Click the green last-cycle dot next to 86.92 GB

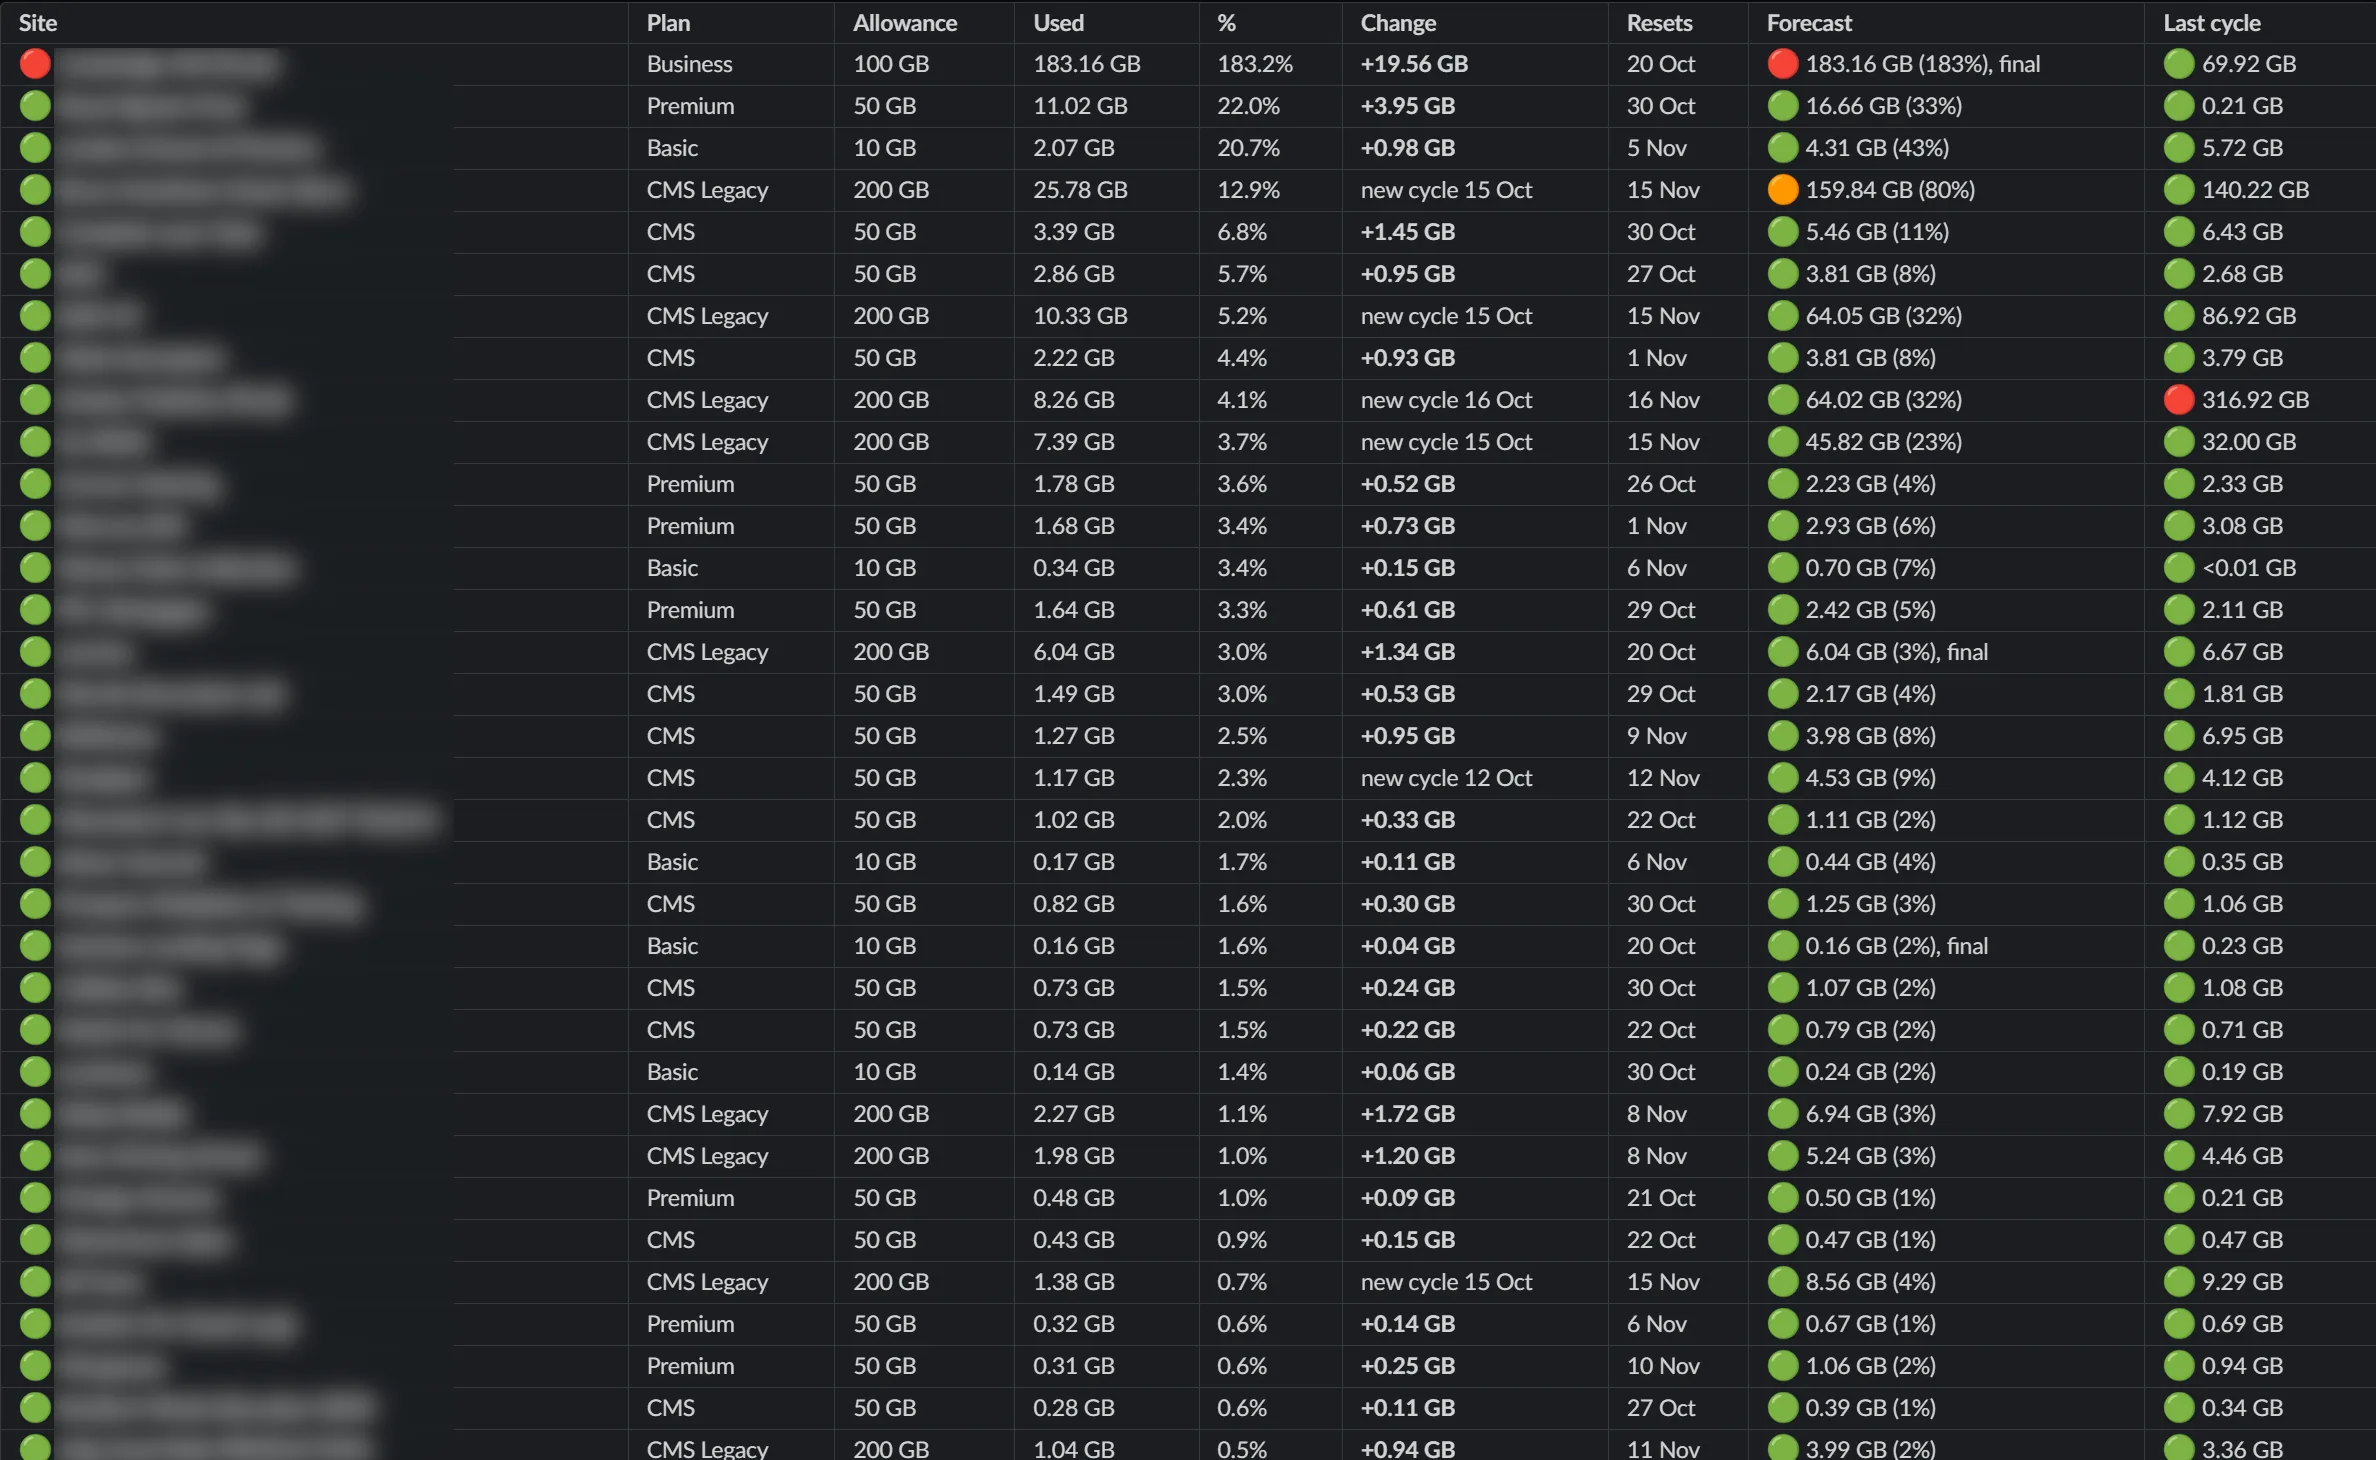point(2179,316)
